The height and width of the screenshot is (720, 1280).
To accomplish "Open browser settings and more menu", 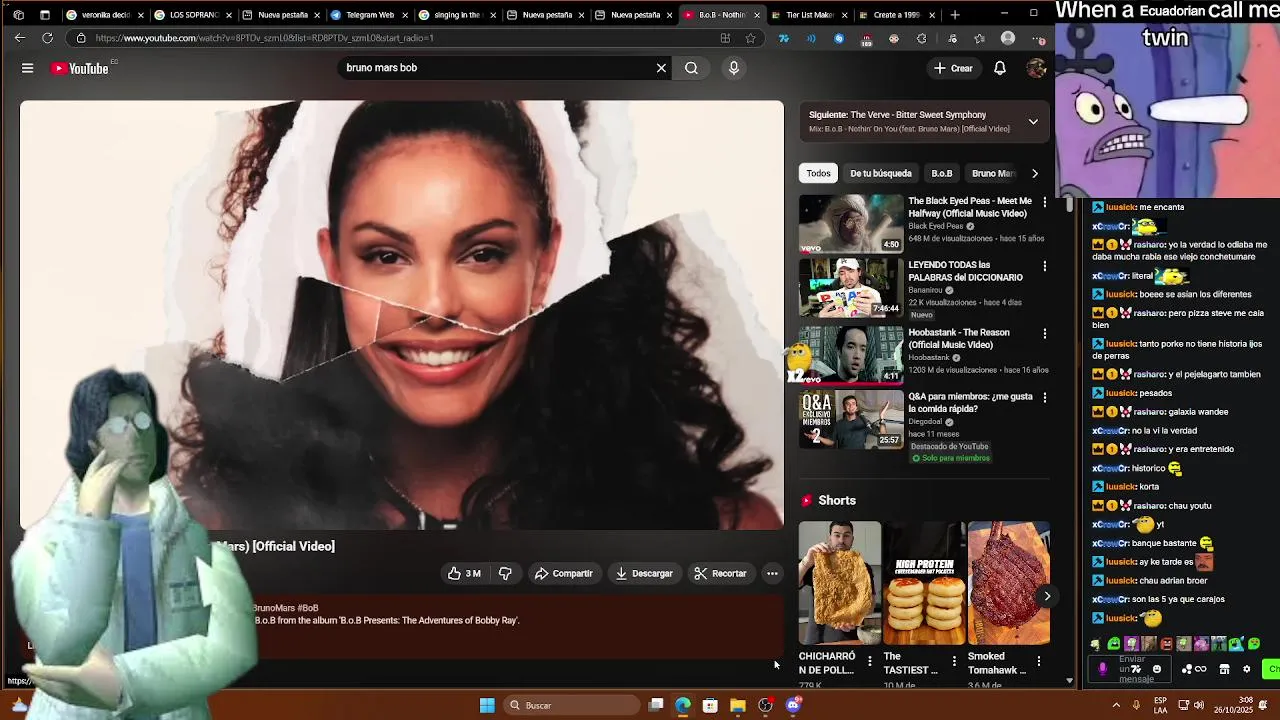I will 1040,38.
